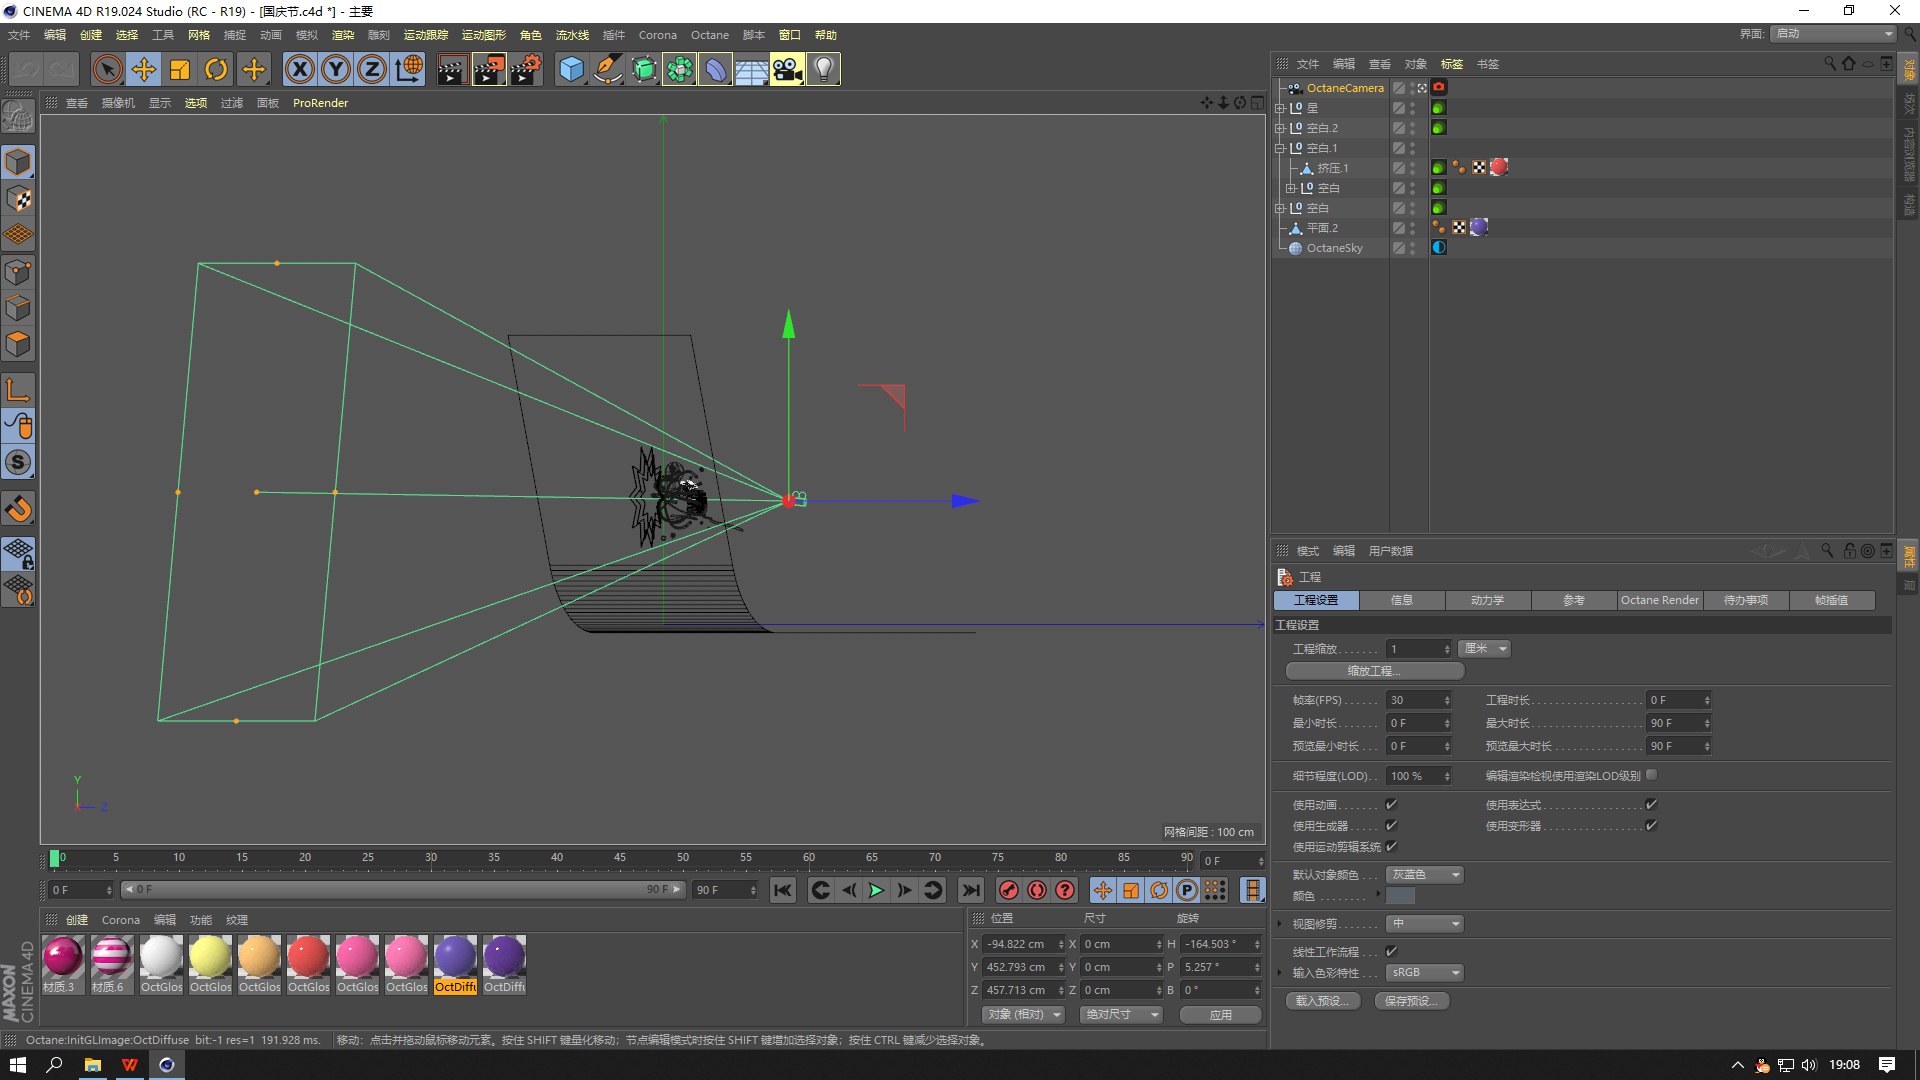Switch the coordinate system icon
This screenshot has width=1920, height=1080.
(x=408, y=69)
